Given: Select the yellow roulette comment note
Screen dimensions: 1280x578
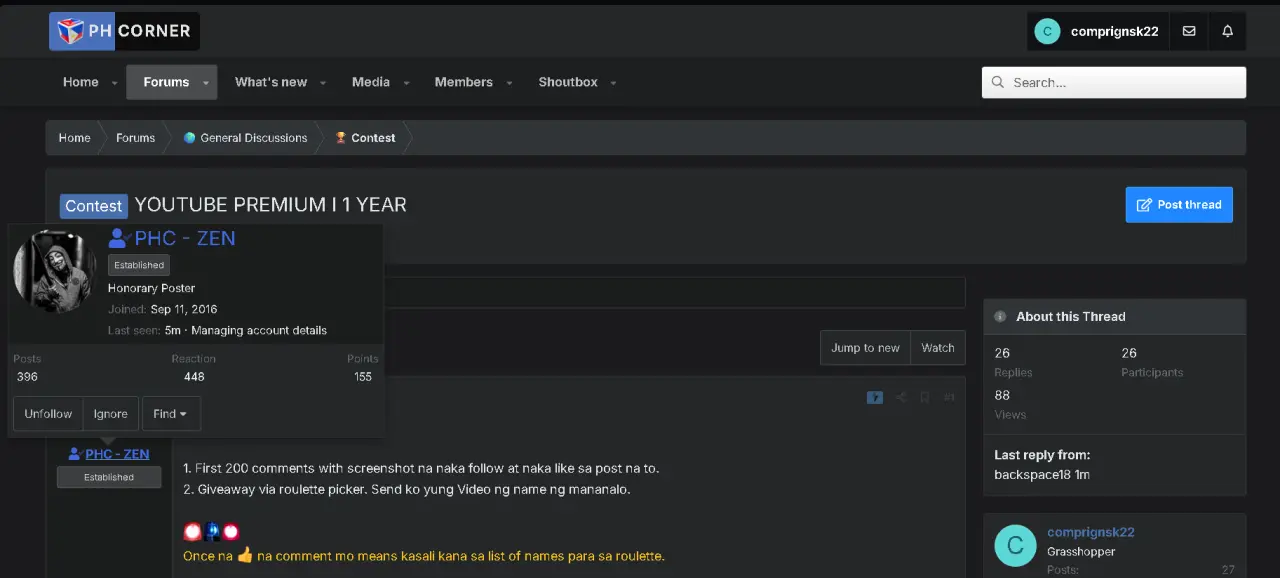Looking at the screenshot, I should tap(424, 556).
